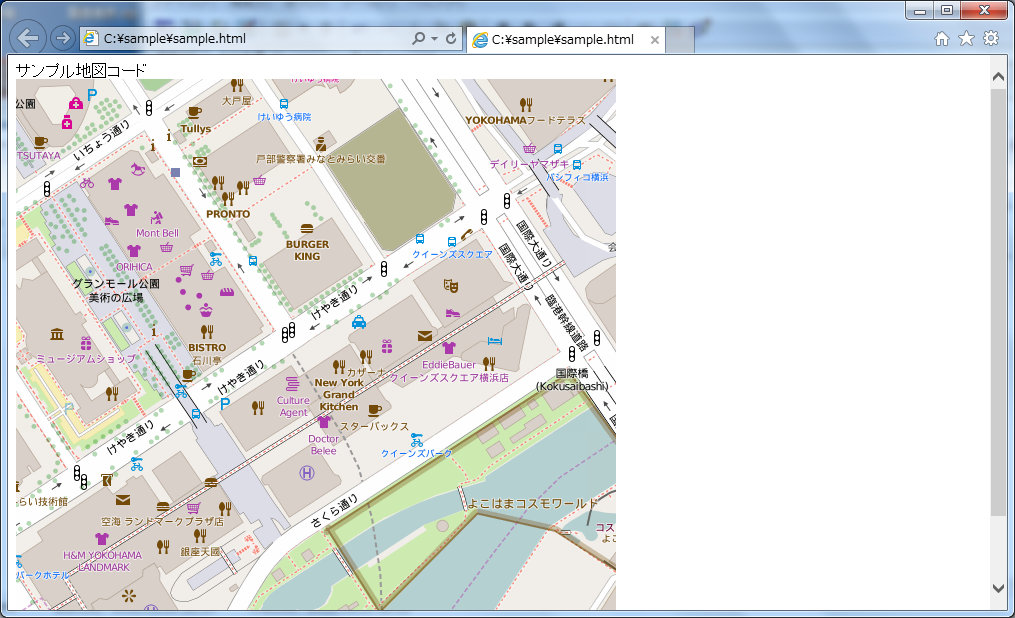Go back with the browser Back arrow
The image size is (1015, 618).
pos(27,38)
